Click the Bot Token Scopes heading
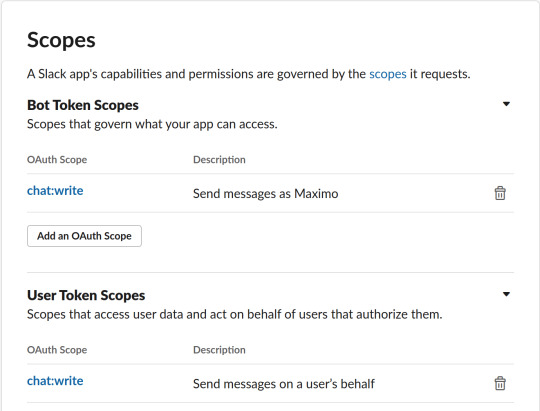Image resolution: width=540 pixels, height=411 pixels. (83, 105)
